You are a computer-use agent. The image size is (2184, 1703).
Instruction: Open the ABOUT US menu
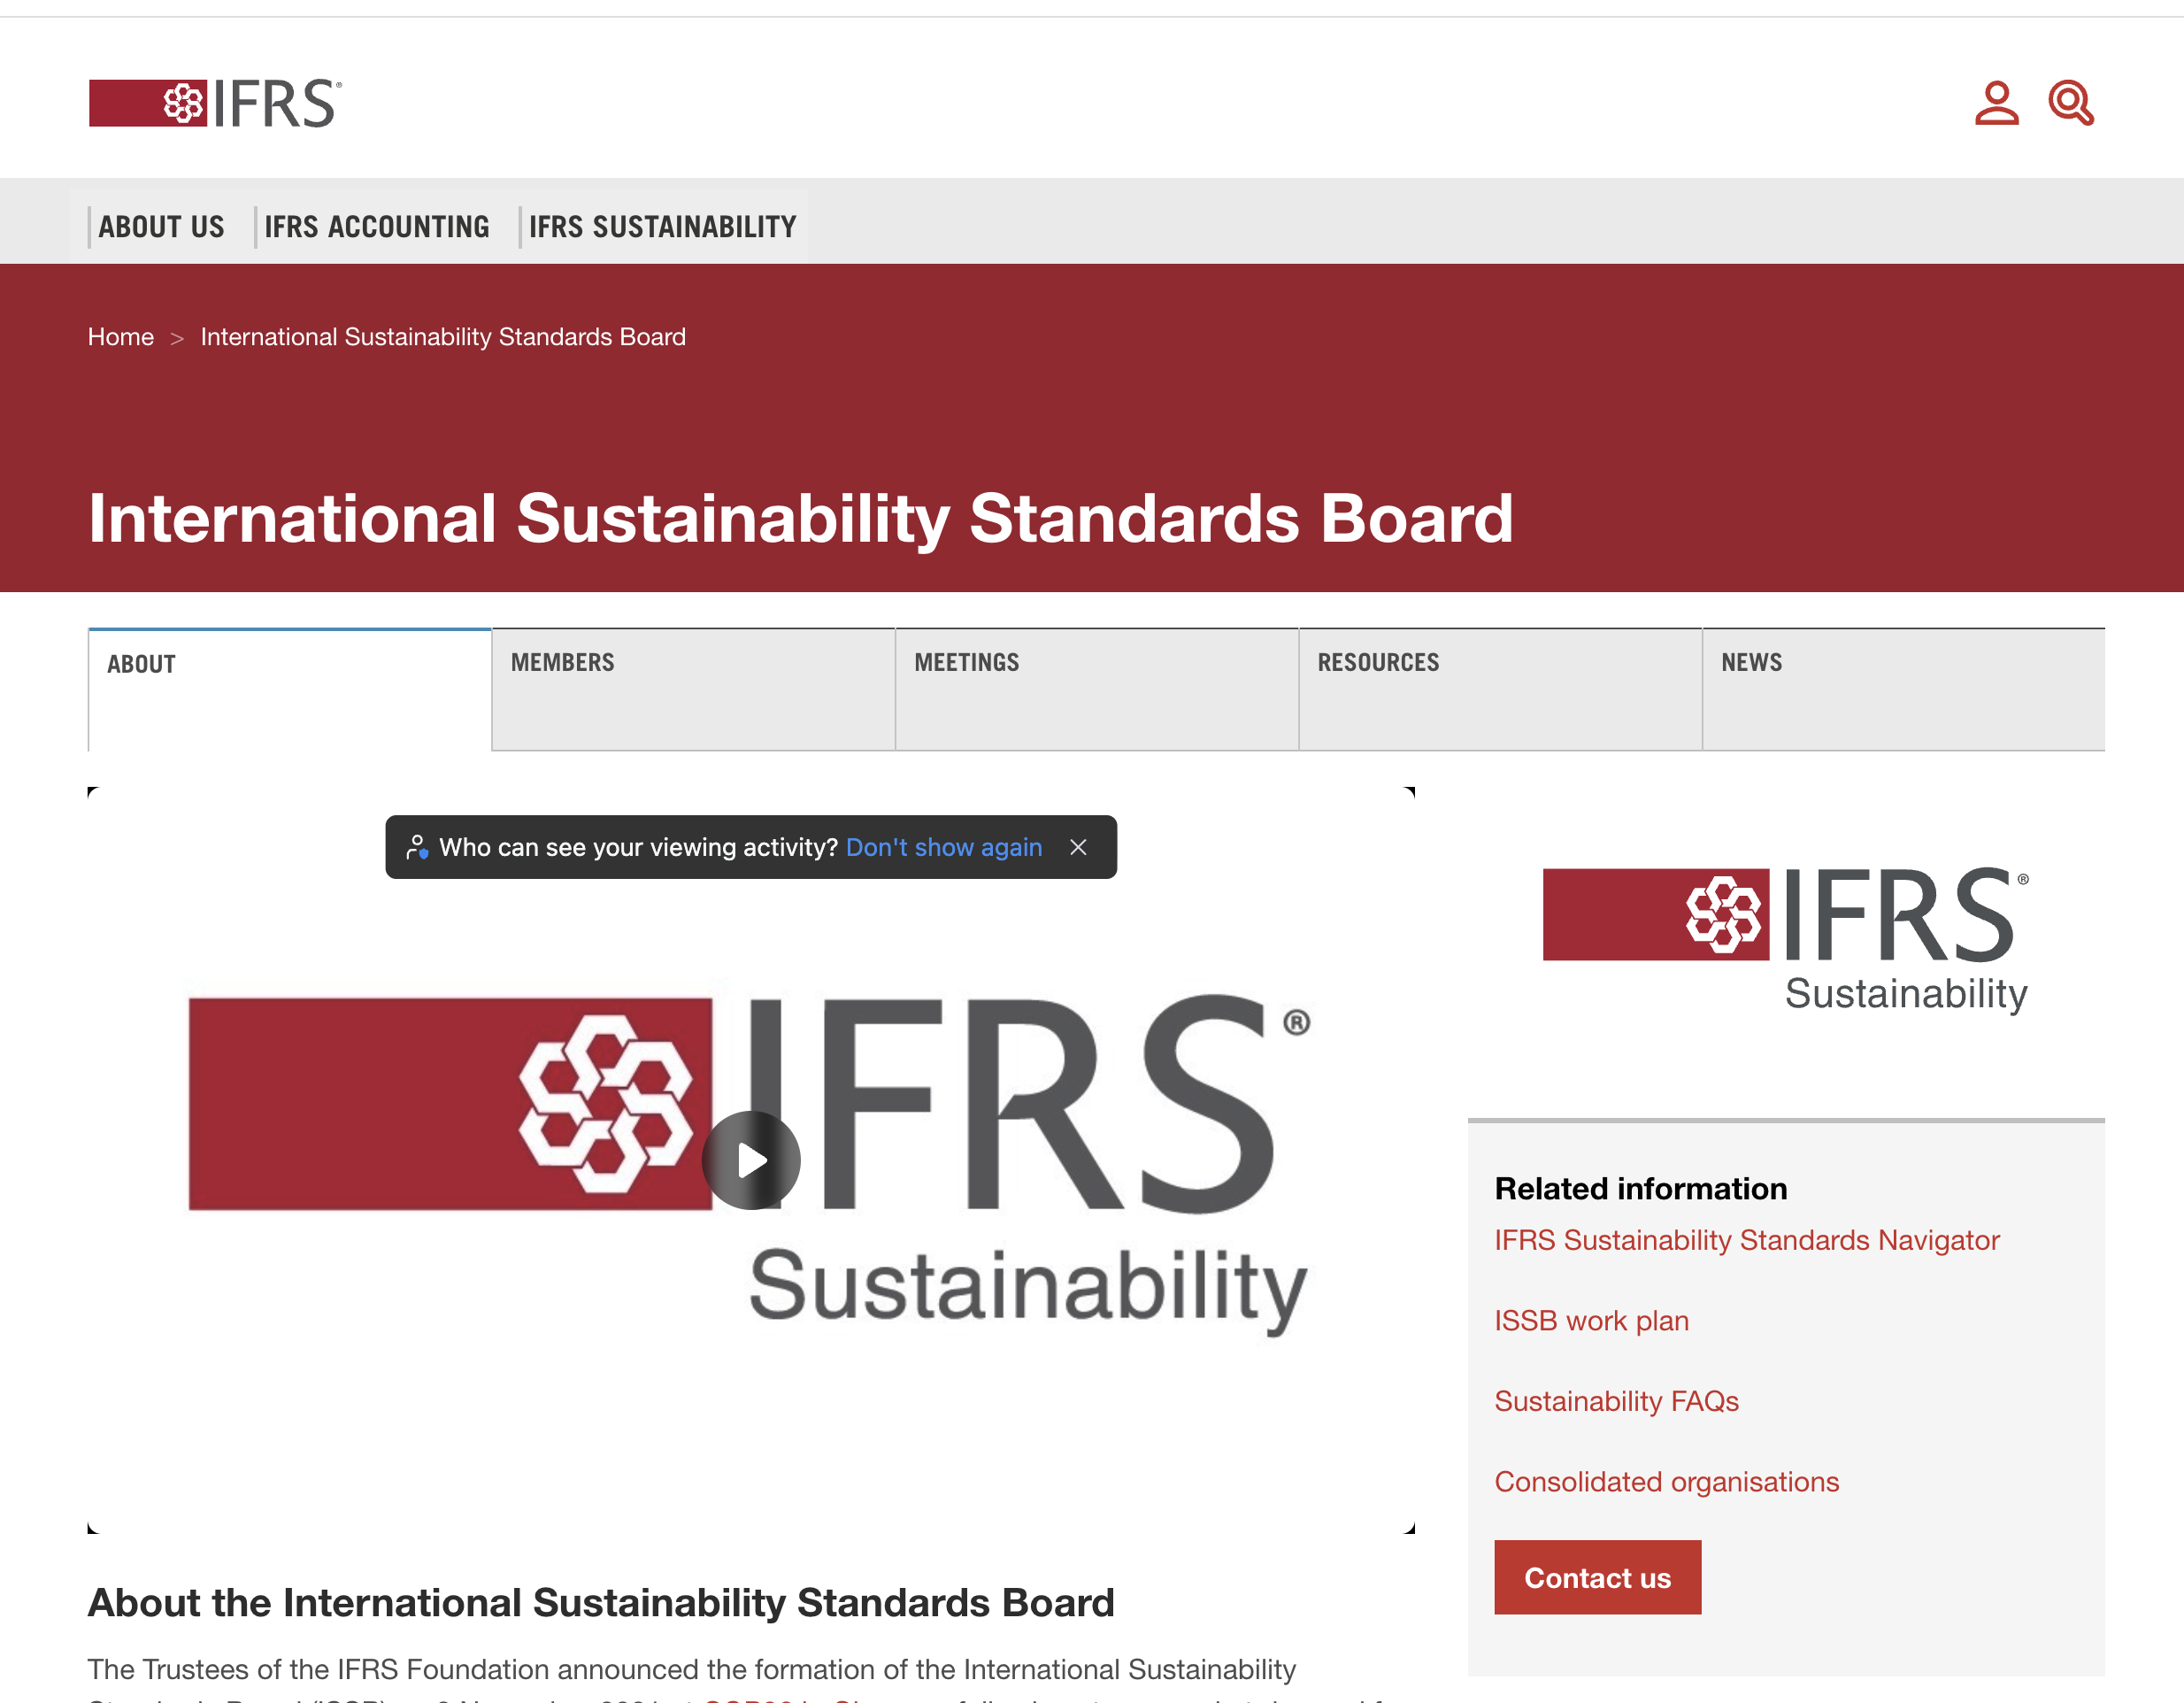click(x=161, y=227)
